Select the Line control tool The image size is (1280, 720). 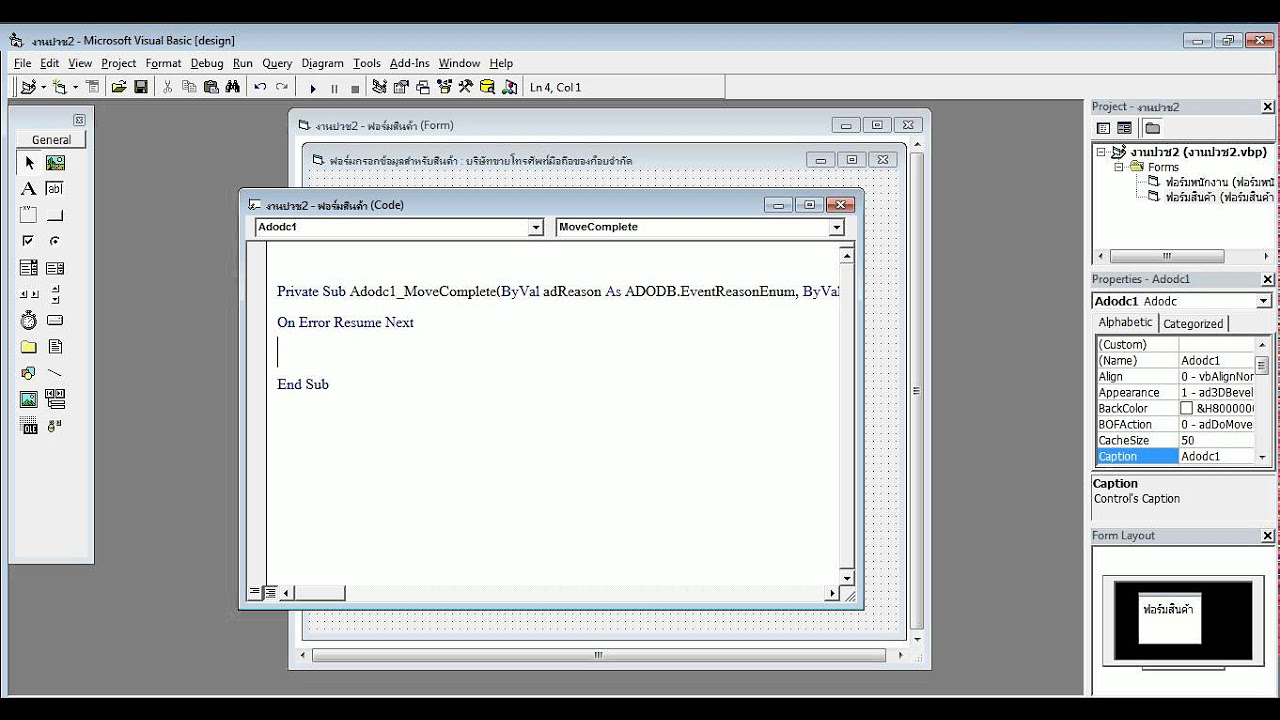55,373
